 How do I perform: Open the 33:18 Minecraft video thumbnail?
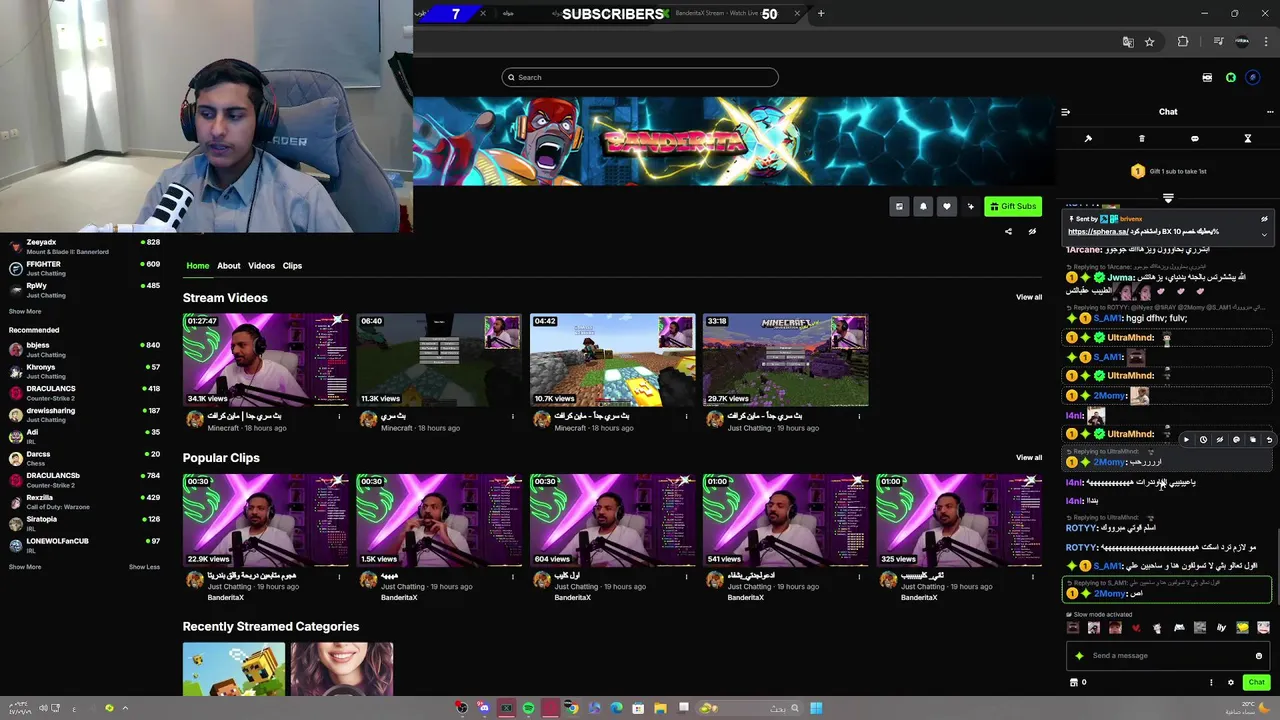pos(785,360)
